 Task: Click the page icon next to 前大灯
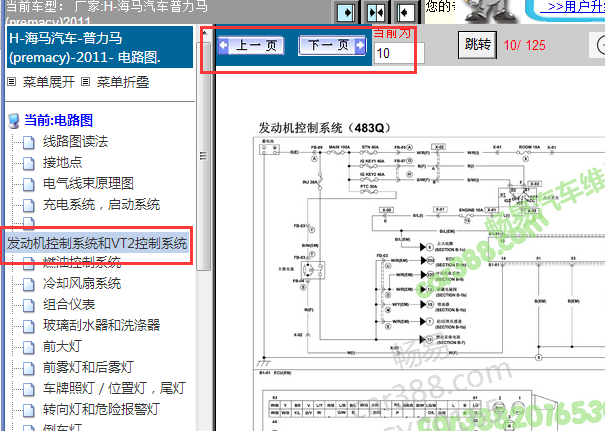tap(29, 347)
